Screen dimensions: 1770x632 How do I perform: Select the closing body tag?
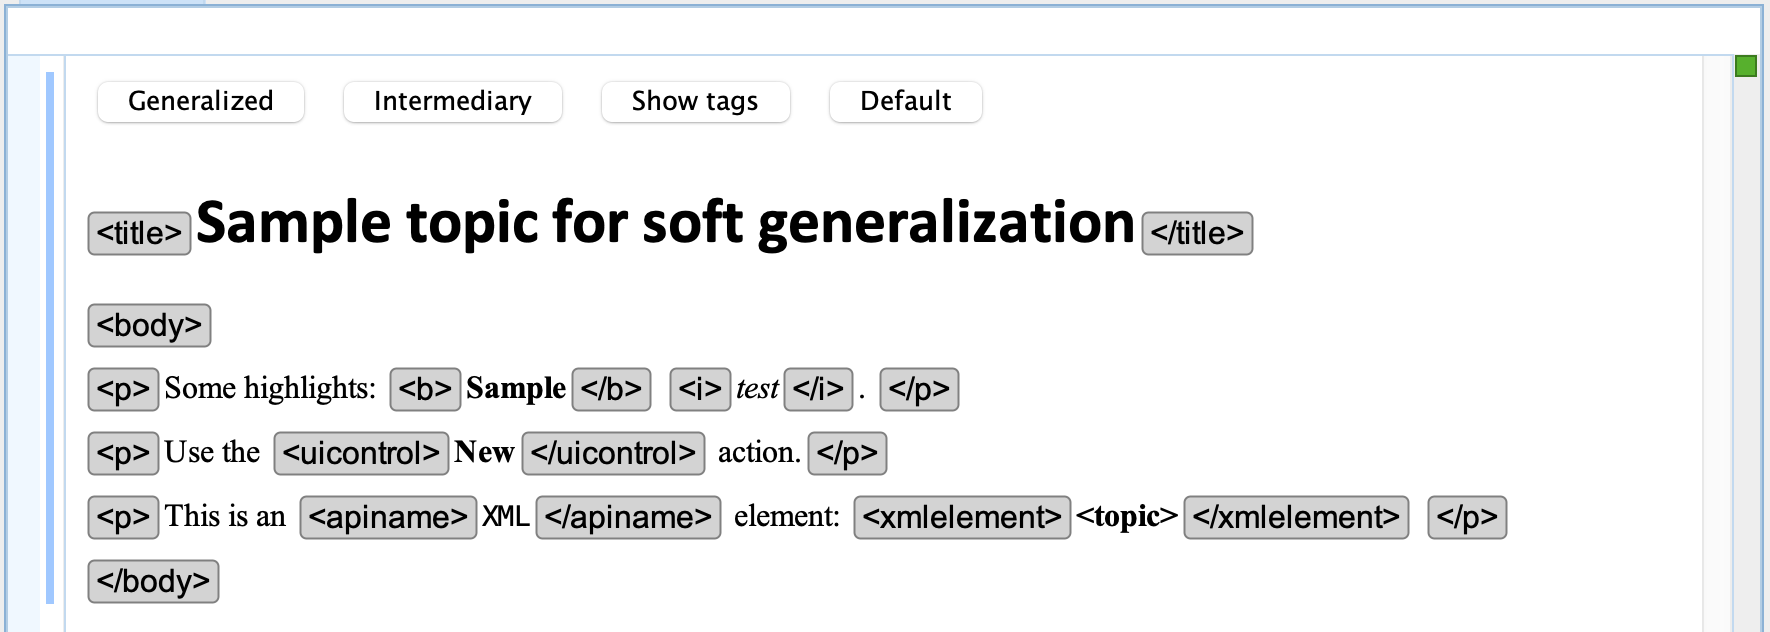[153, 581]
